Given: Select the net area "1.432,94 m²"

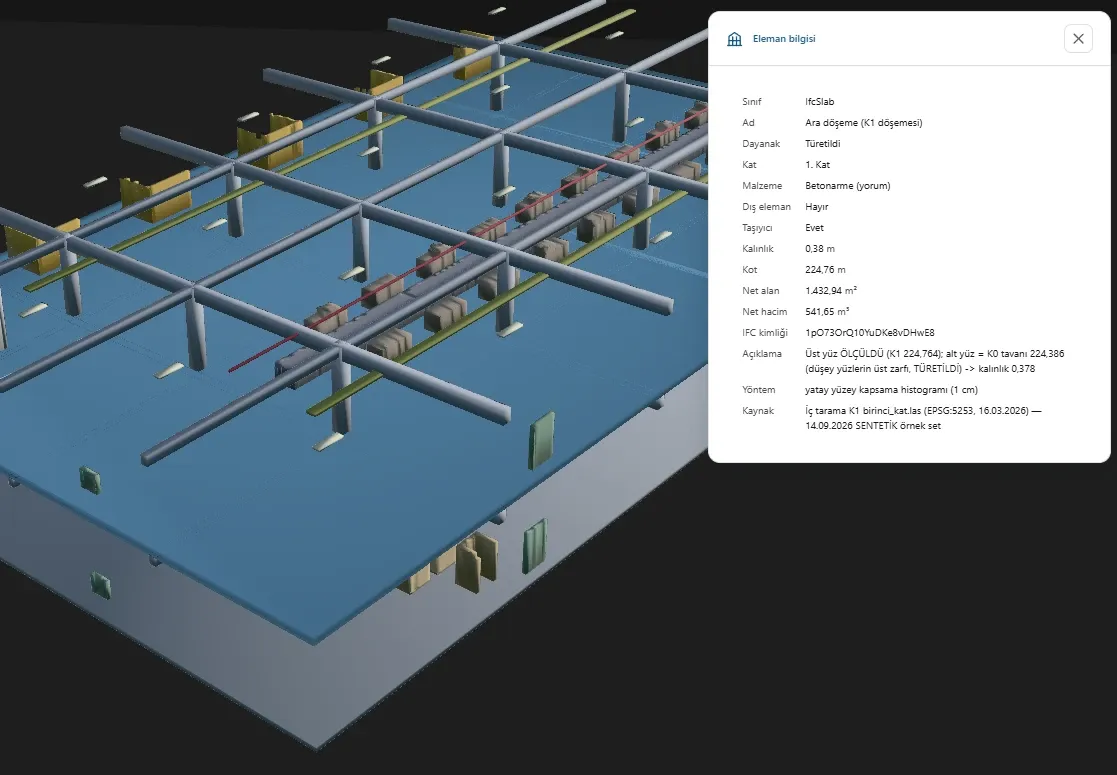Looking at the screenshot, I should (x=831, y=291).
